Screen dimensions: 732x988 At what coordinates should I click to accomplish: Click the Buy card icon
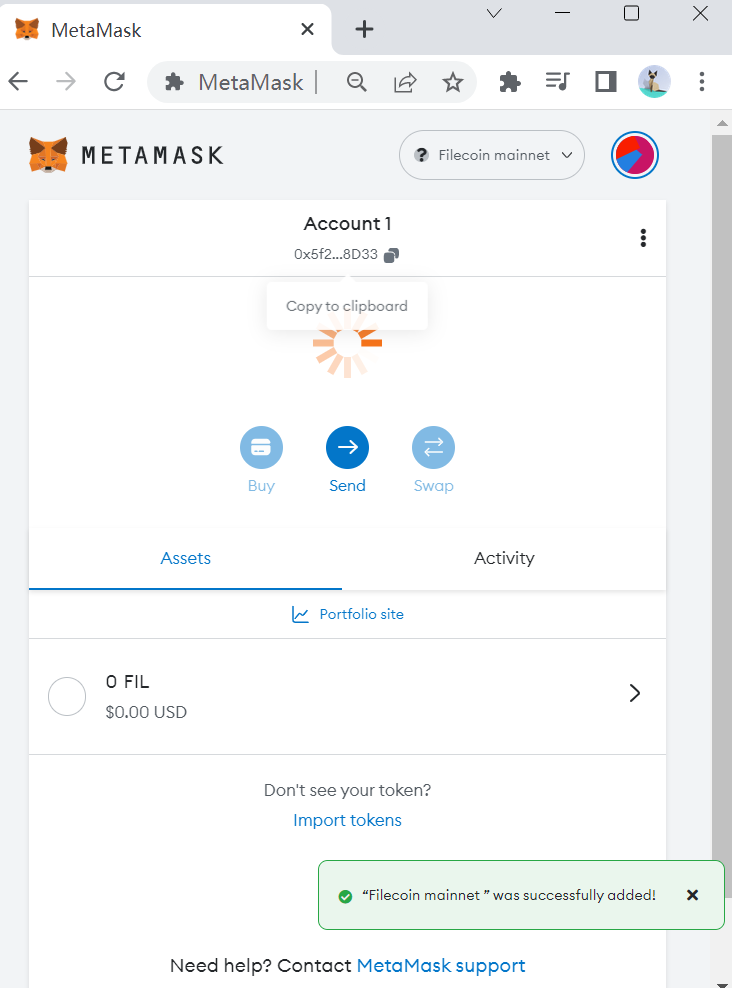click(261, 448)
